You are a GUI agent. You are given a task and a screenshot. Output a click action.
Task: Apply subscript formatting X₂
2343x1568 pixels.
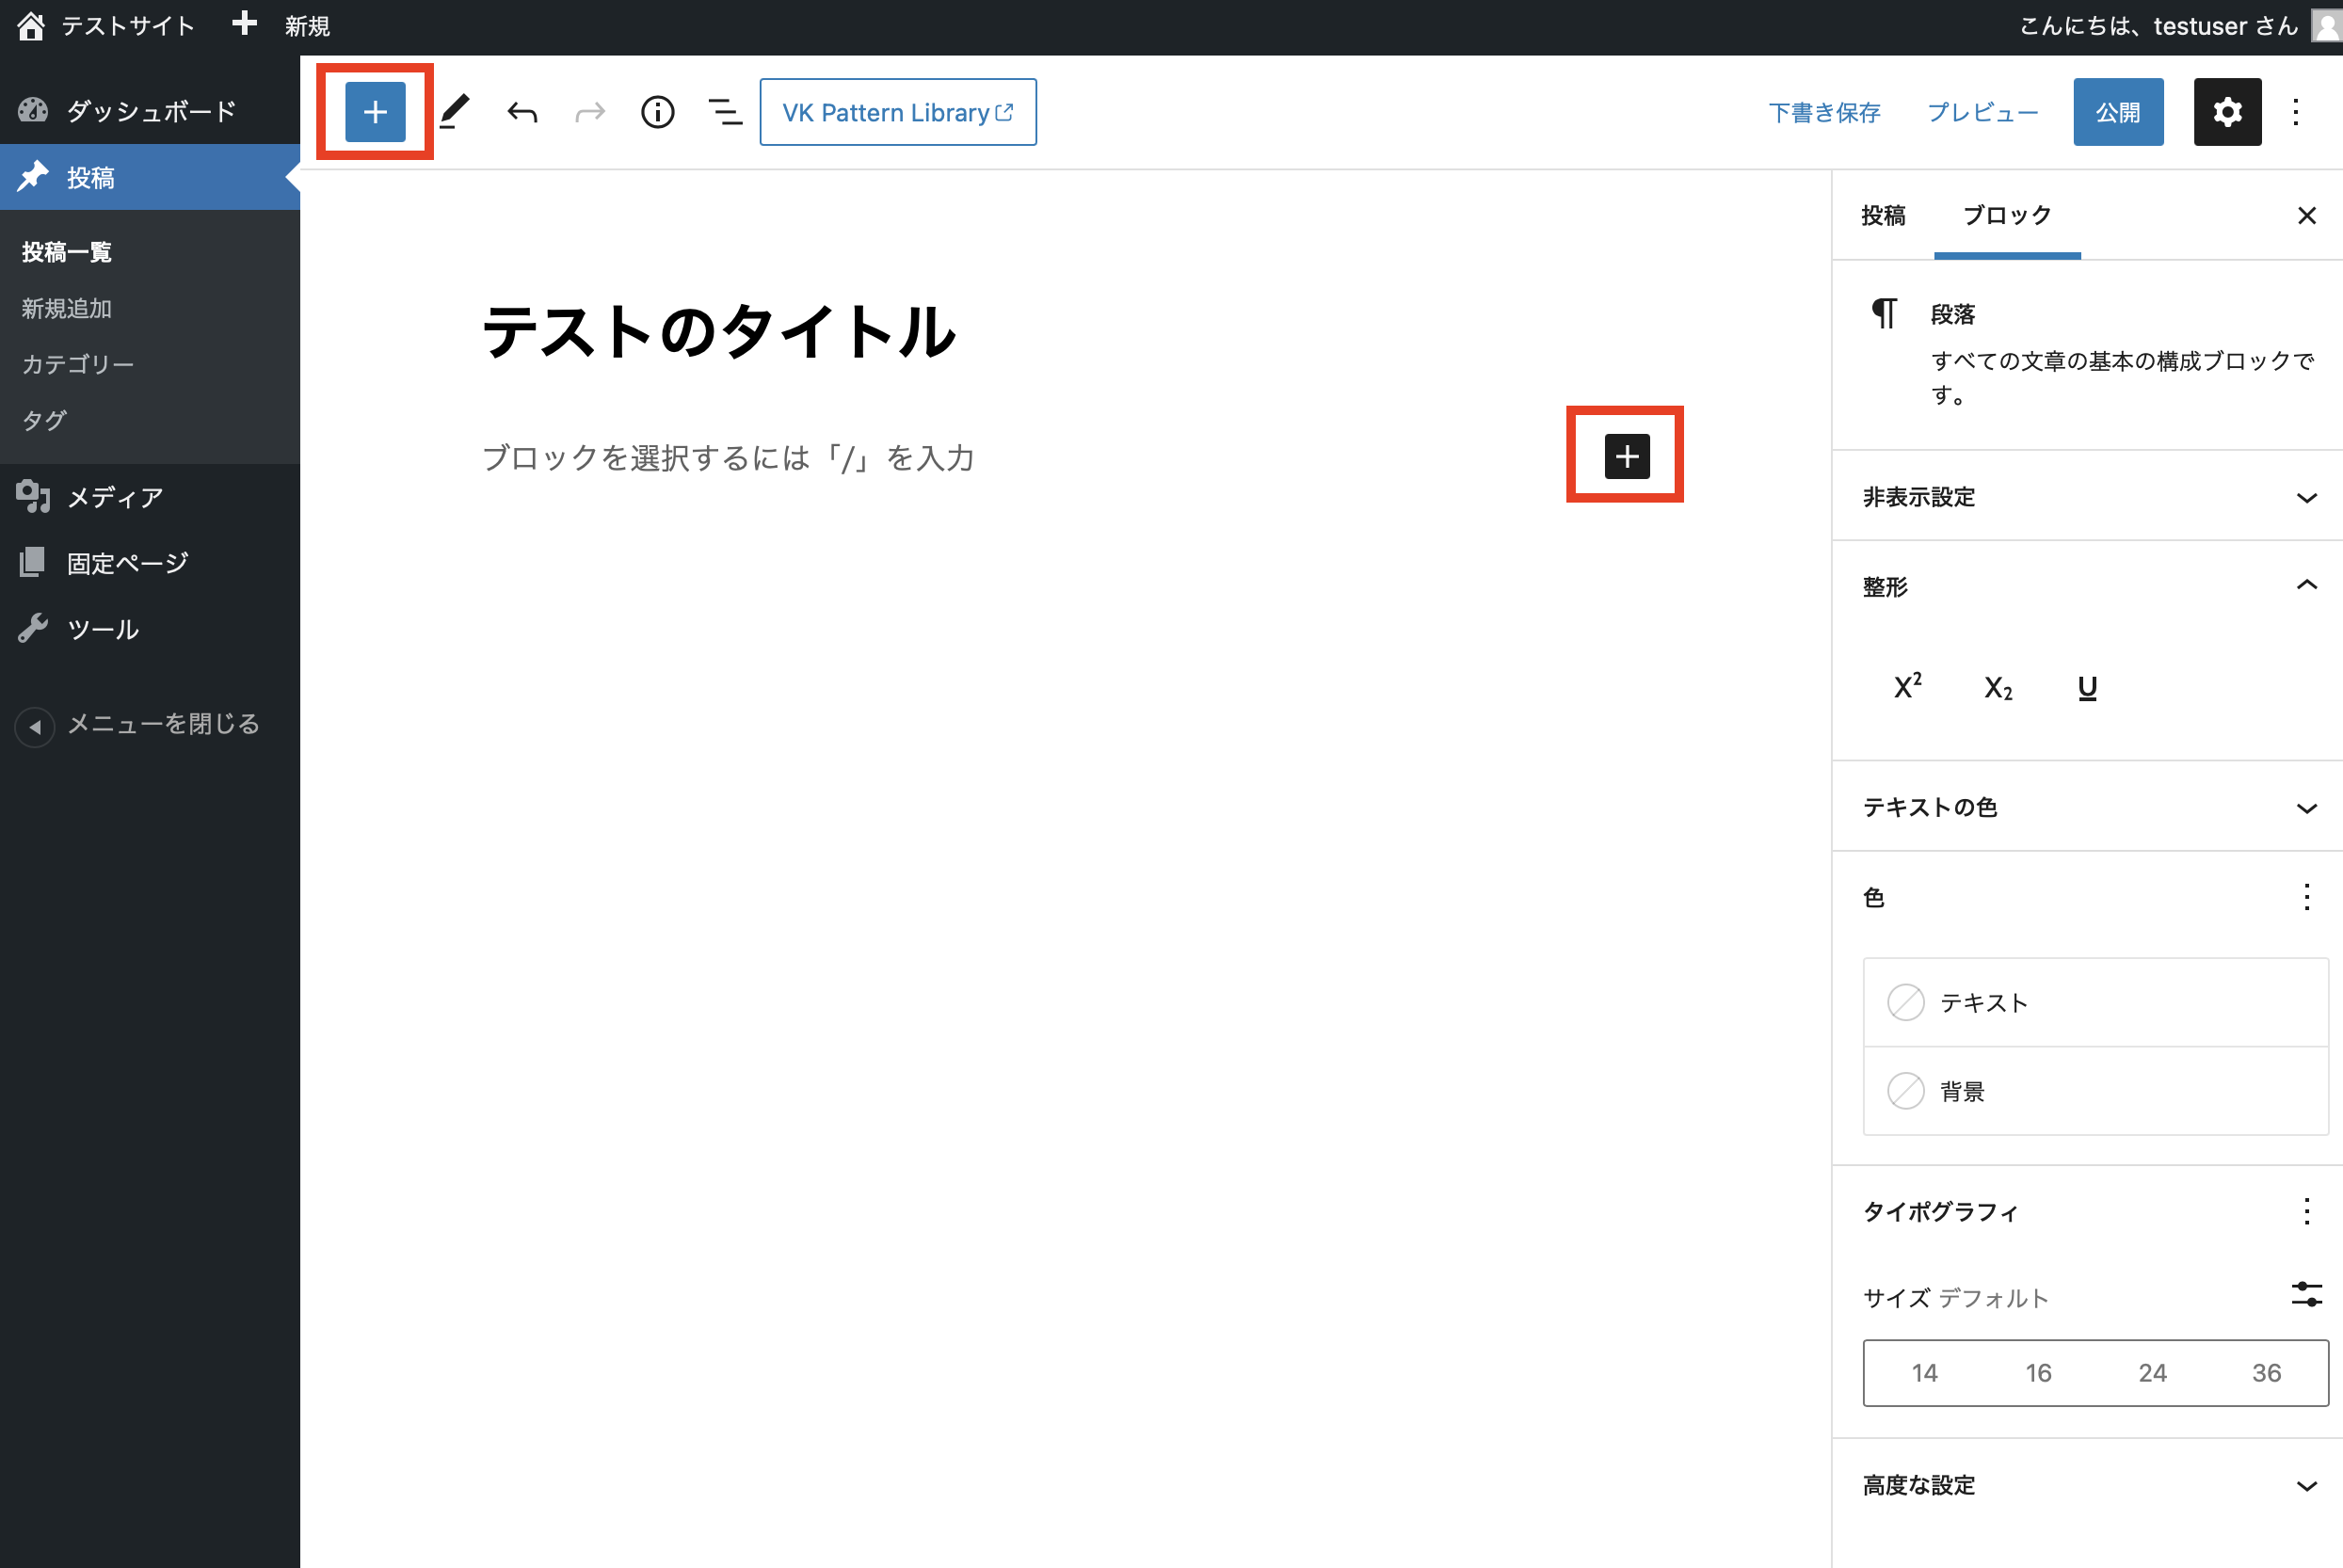1997,687
